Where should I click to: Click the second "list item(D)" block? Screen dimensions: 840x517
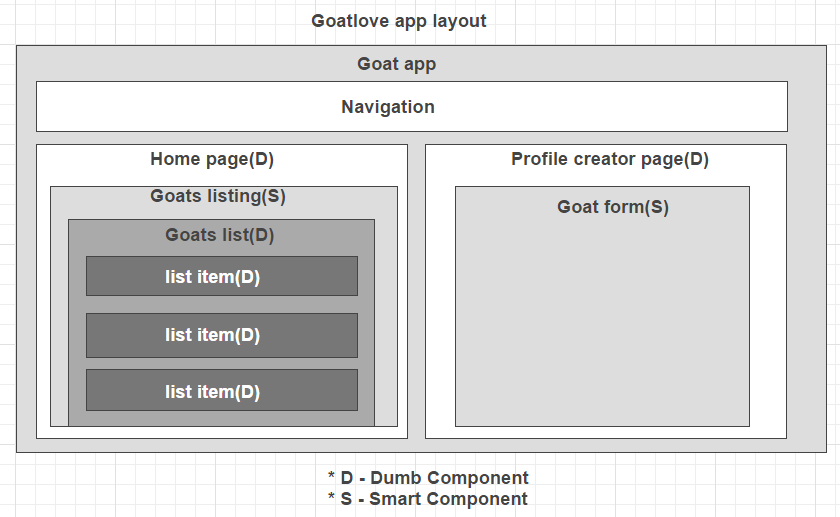221,335
